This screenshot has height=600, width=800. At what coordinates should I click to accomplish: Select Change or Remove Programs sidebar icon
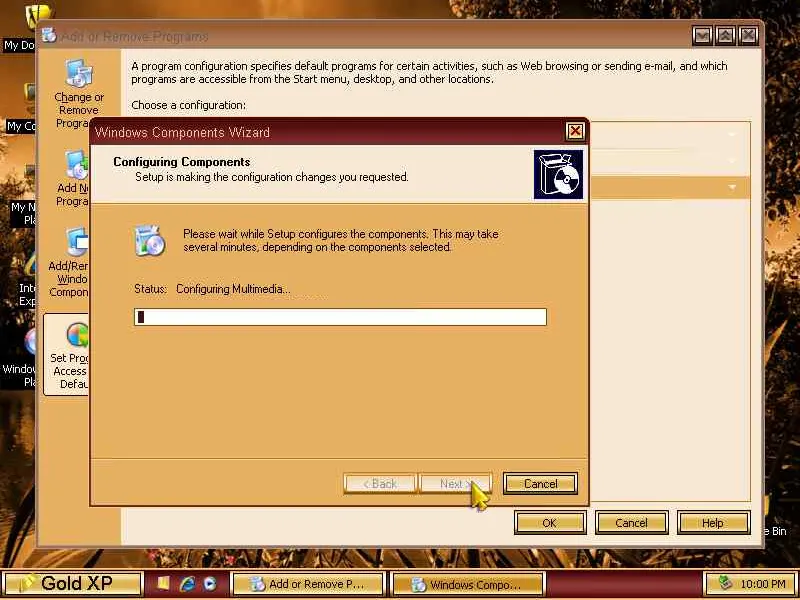coord(79,73)
